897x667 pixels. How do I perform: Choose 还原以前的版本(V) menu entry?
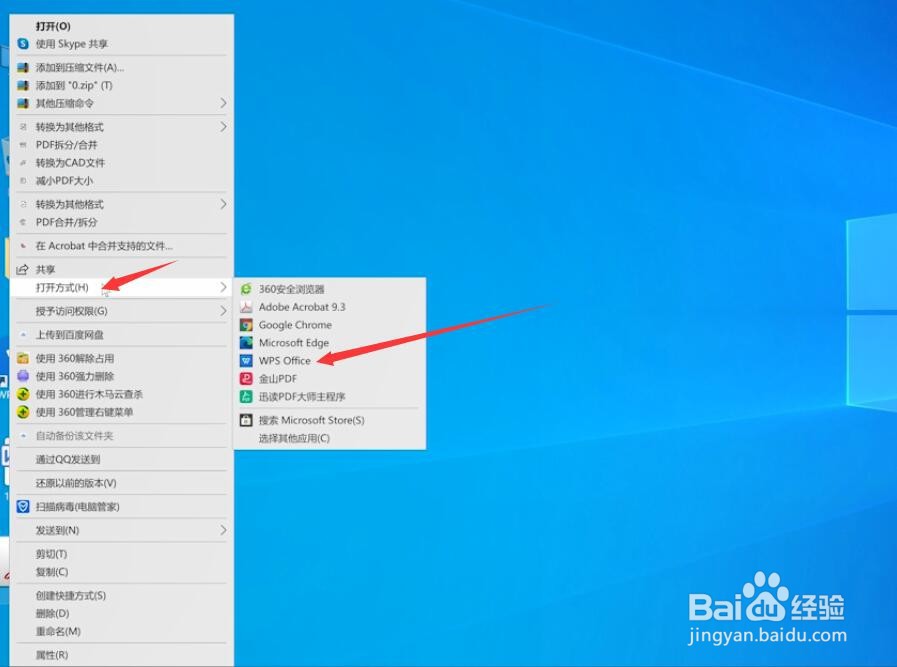[x=121, y=483]
